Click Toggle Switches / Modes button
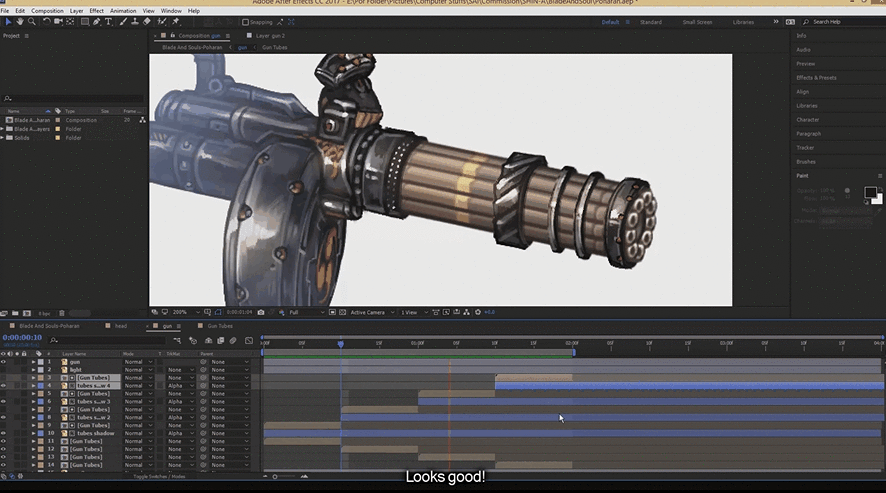The width and height of the screenshot is (886, 493). pyautogui.click(x=158, y=477)
